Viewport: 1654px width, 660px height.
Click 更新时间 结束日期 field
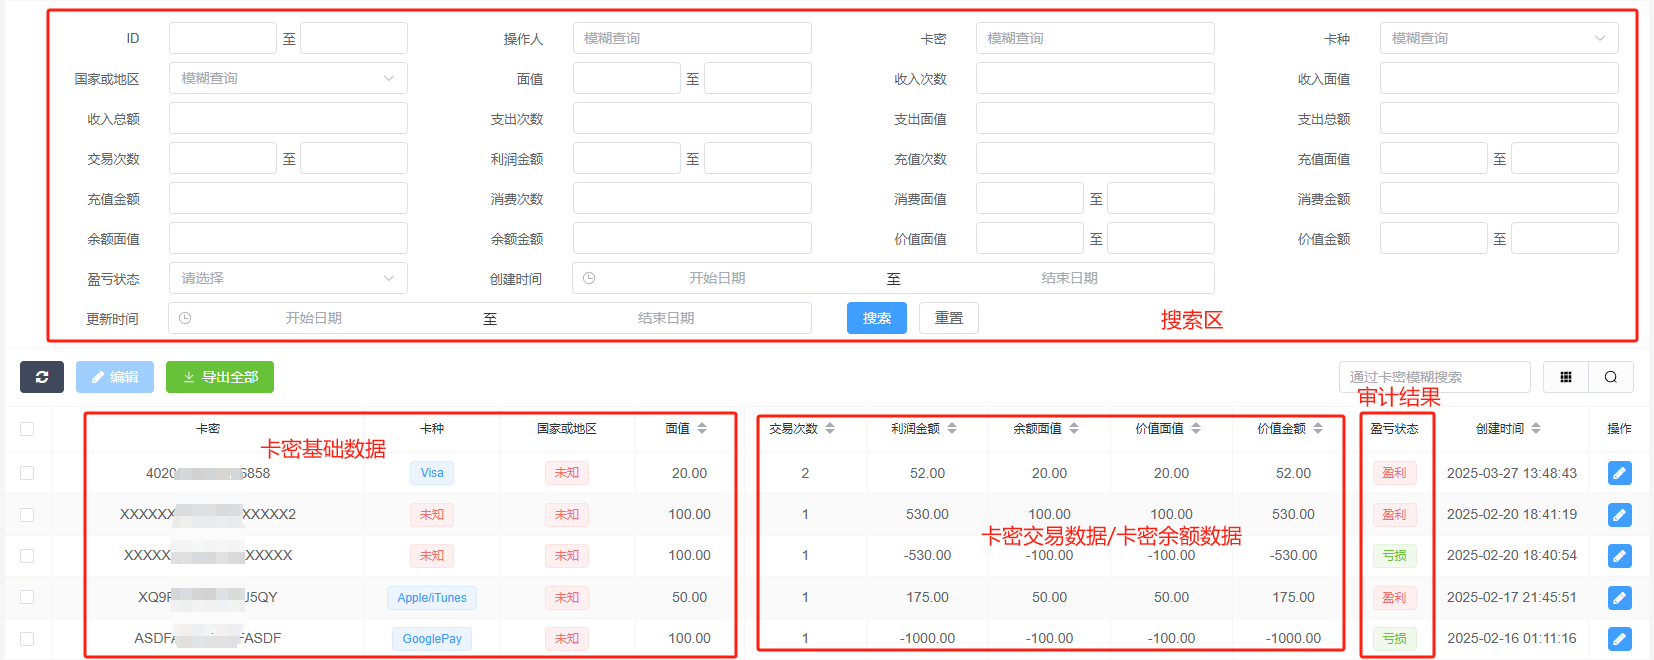point(666,318)
